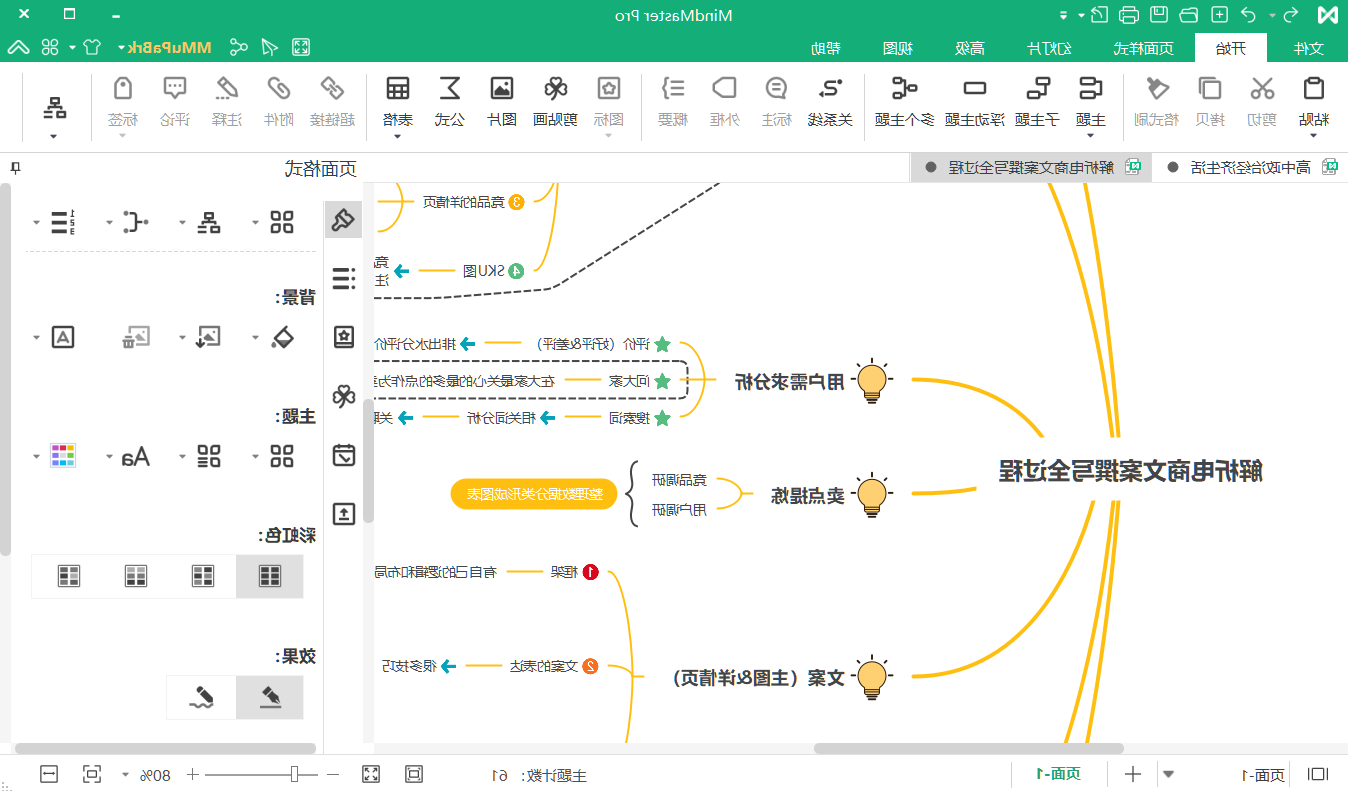Click the 概要 summary bracket icon
Viewport: 1348px width, 791px height.
tap(674, 90)
